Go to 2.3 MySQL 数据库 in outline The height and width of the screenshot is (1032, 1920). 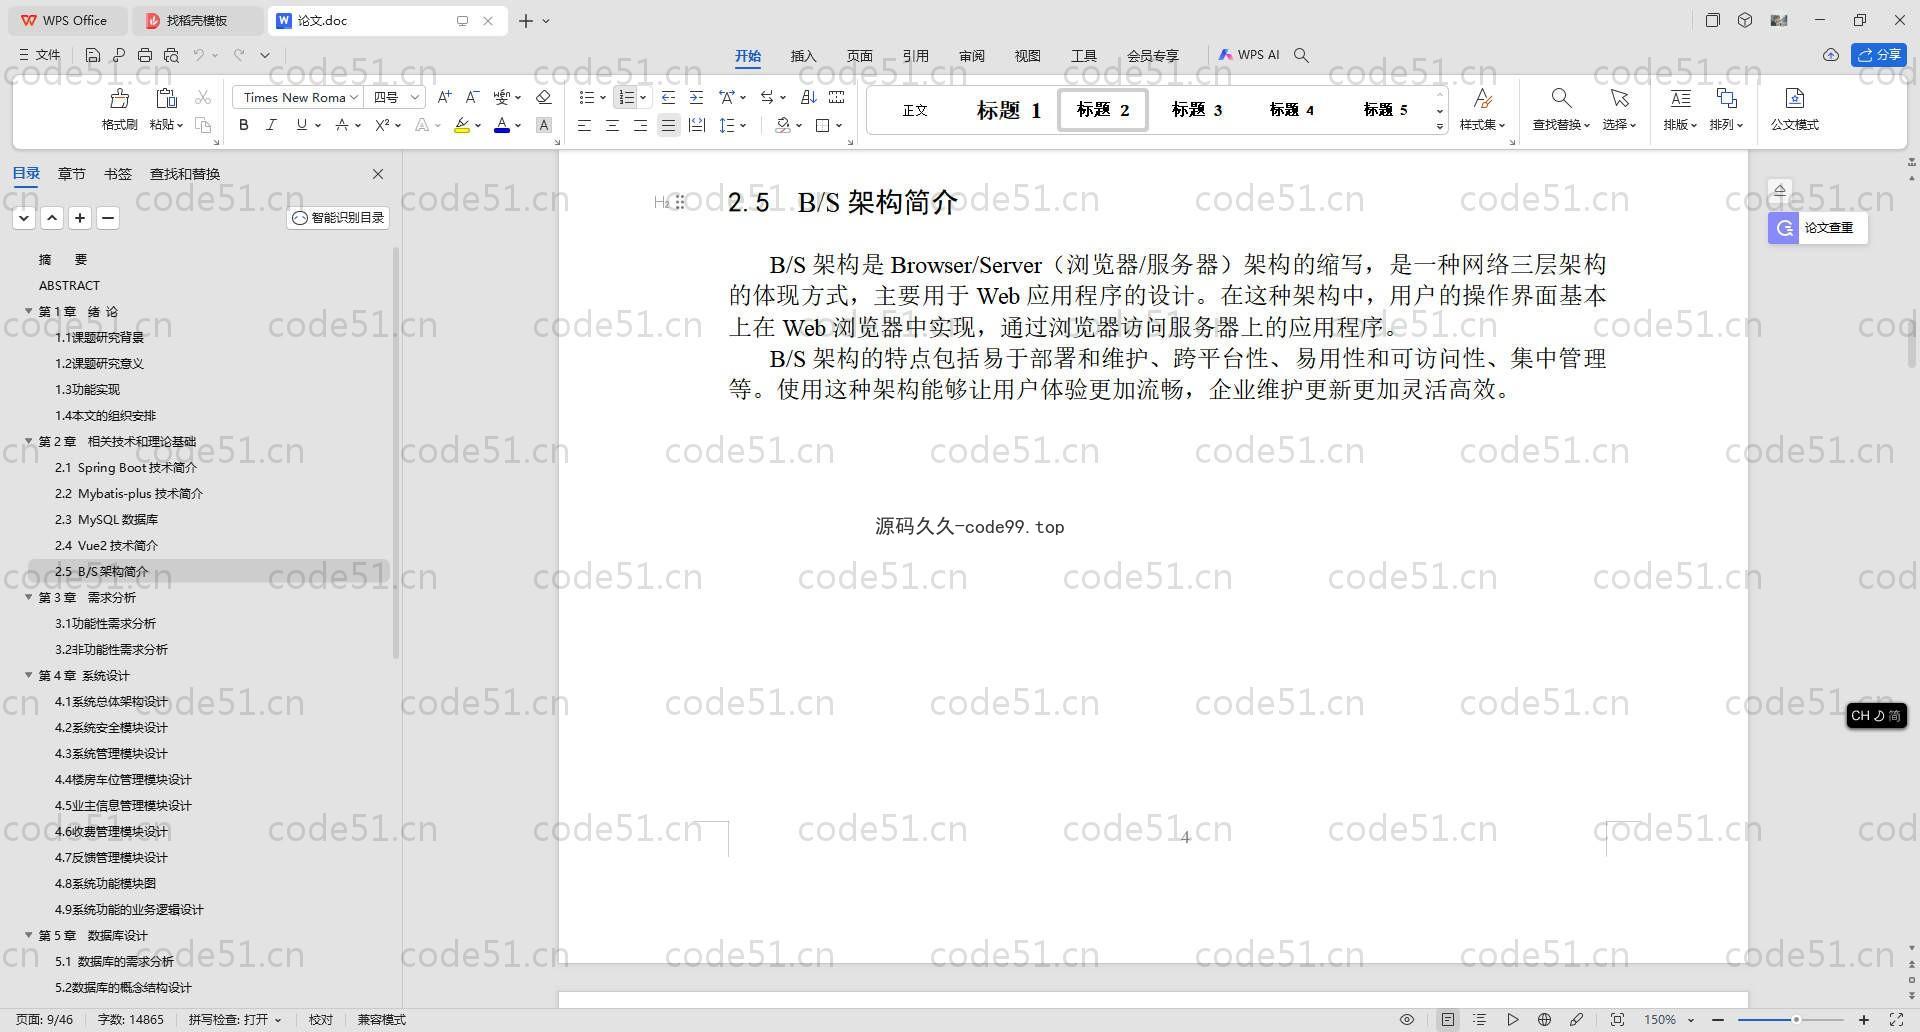click(106, 519)
